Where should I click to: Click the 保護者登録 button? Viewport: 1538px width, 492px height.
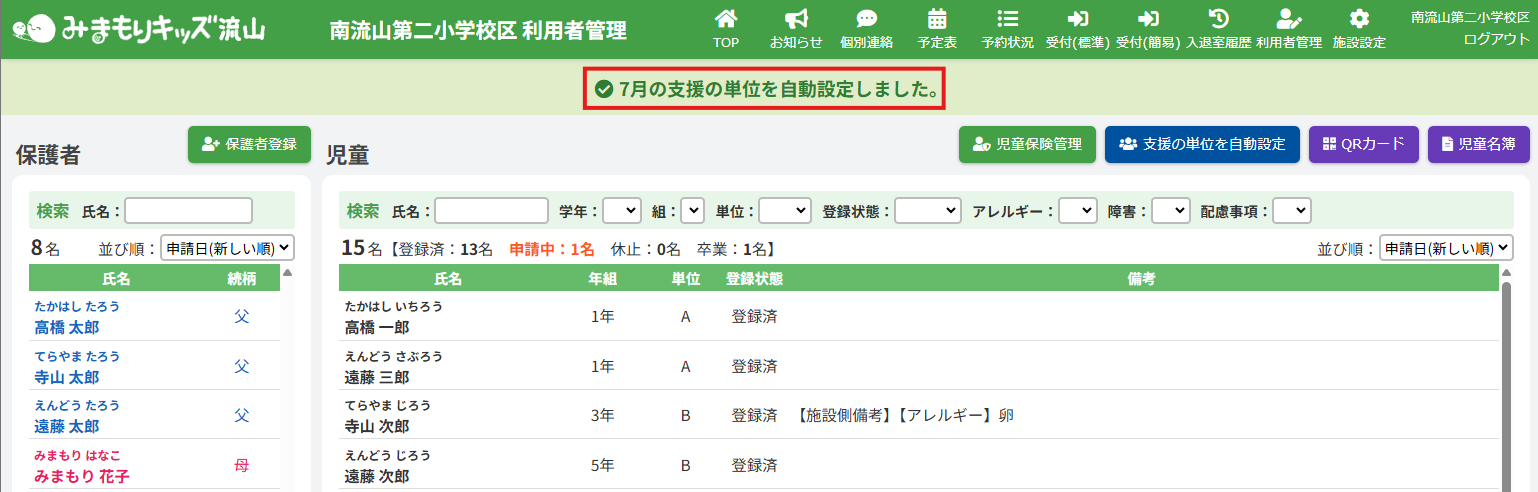tap(249, 144)
